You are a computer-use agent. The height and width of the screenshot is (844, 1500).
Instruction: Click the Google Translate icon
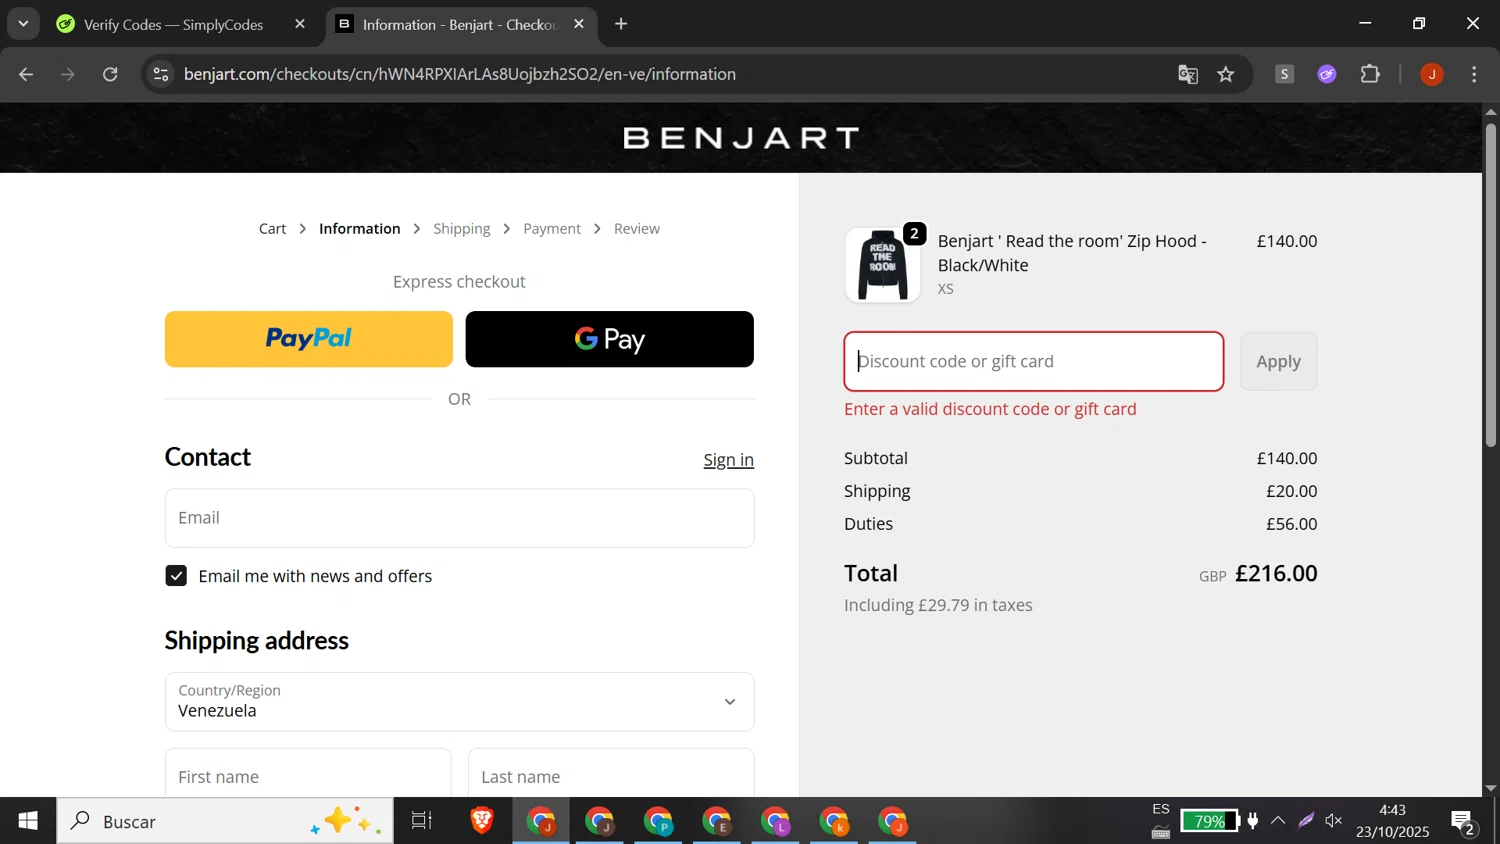tap(1188, 74)
